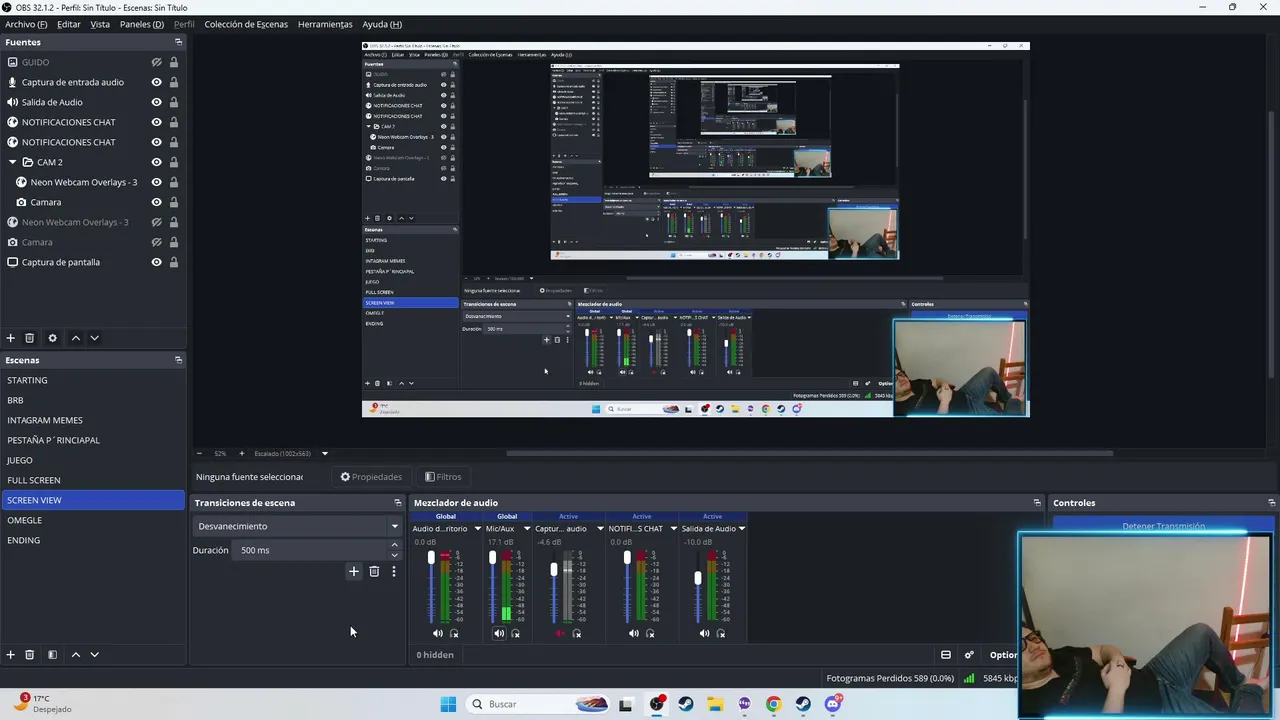Open Salida de Audio channel options arrow
Image resolution: width=1280 pixels, height=720 pixels.
[x=742, y=528]
